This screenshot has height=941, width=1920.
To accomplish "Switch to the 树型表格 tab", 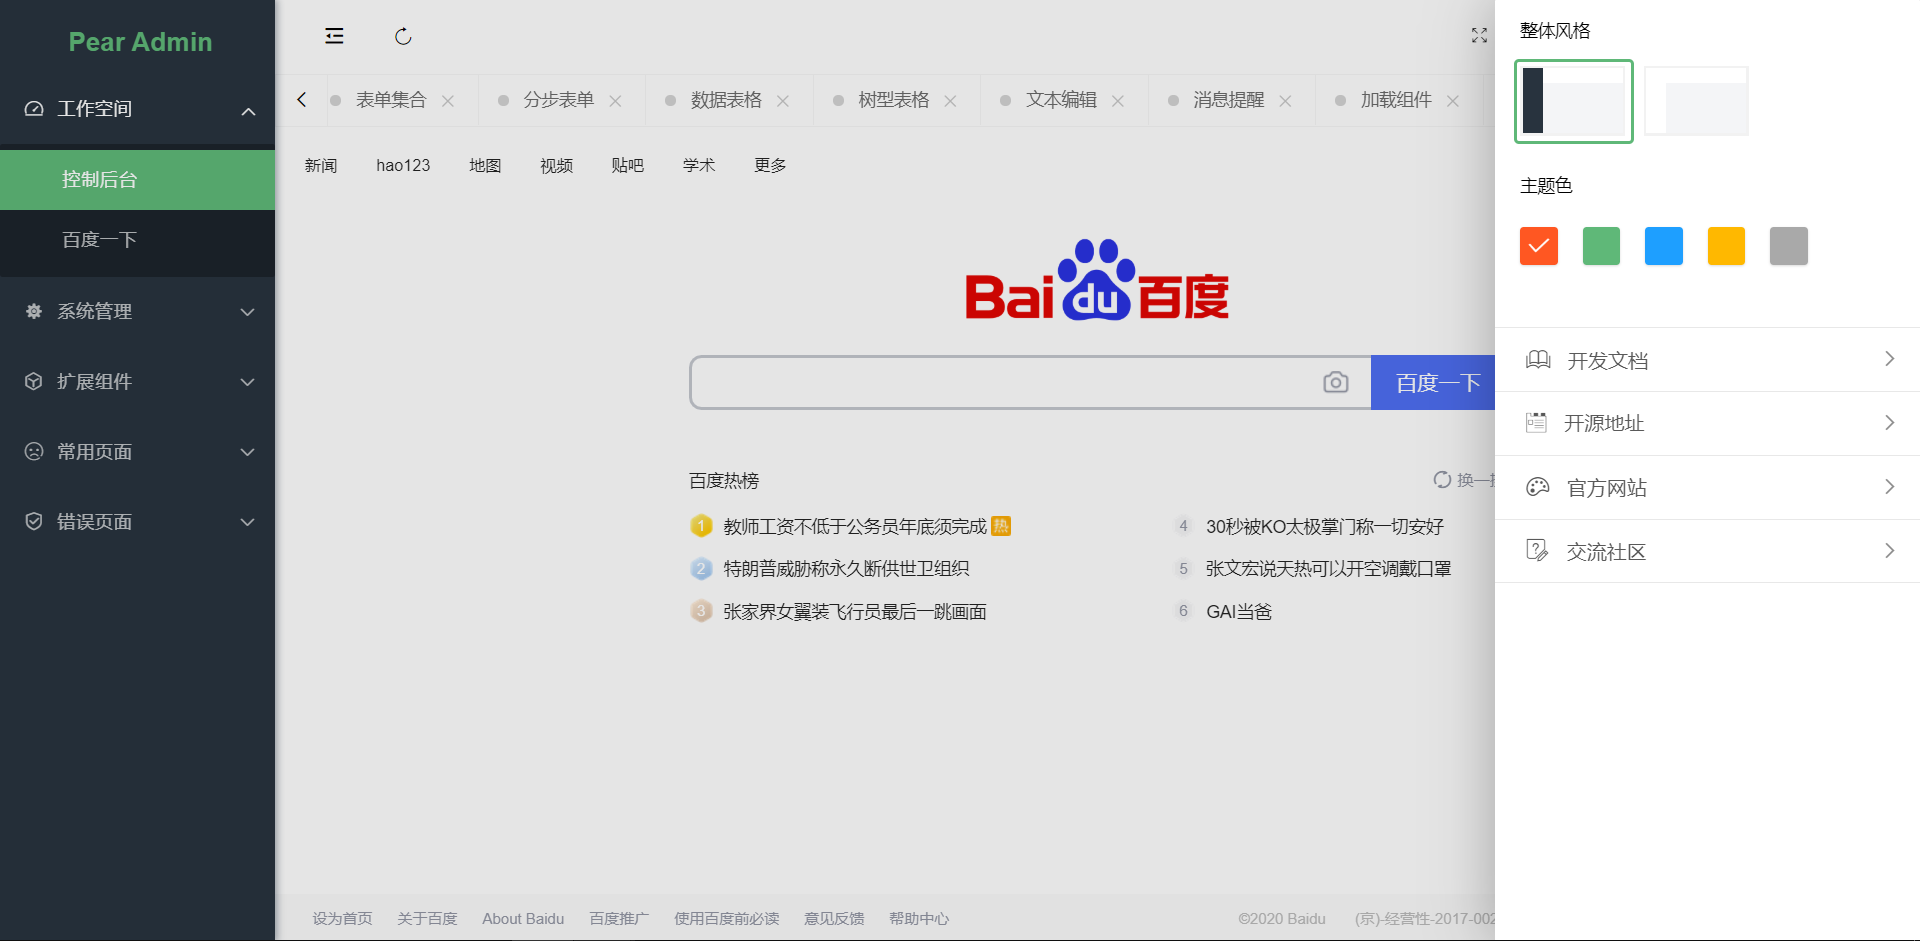I will pos(893,100).
